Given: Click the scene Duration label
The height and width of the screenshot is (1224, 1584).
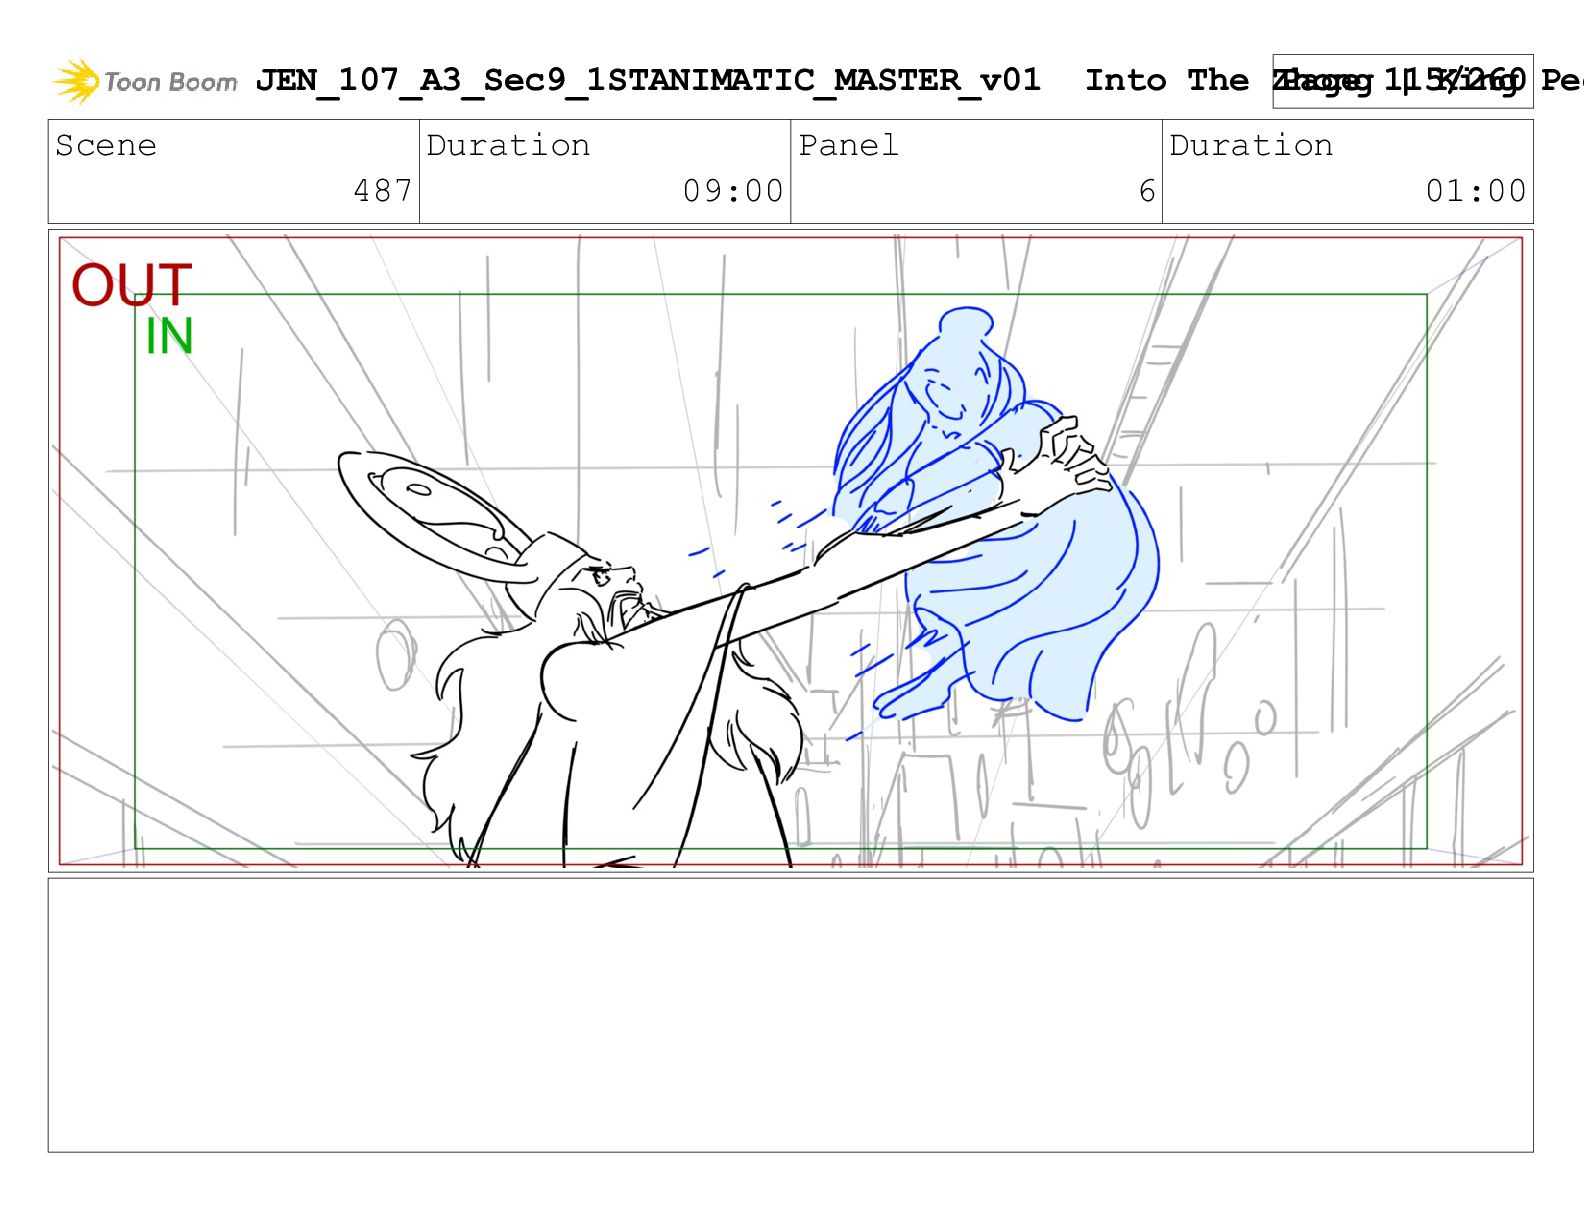Looking at the screenshot, I should point(508,146).
